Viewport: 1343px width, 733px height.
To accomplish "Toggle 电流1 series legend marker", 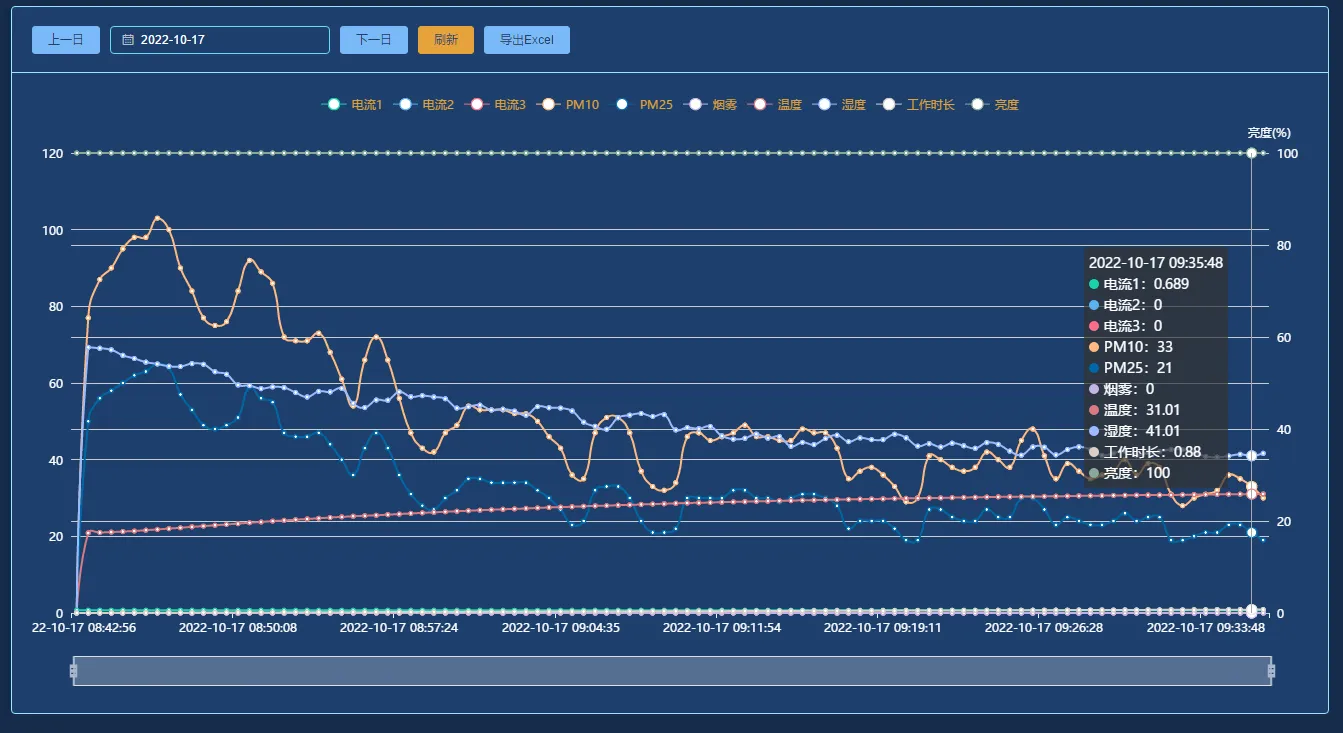I will [x=334, y=105].
